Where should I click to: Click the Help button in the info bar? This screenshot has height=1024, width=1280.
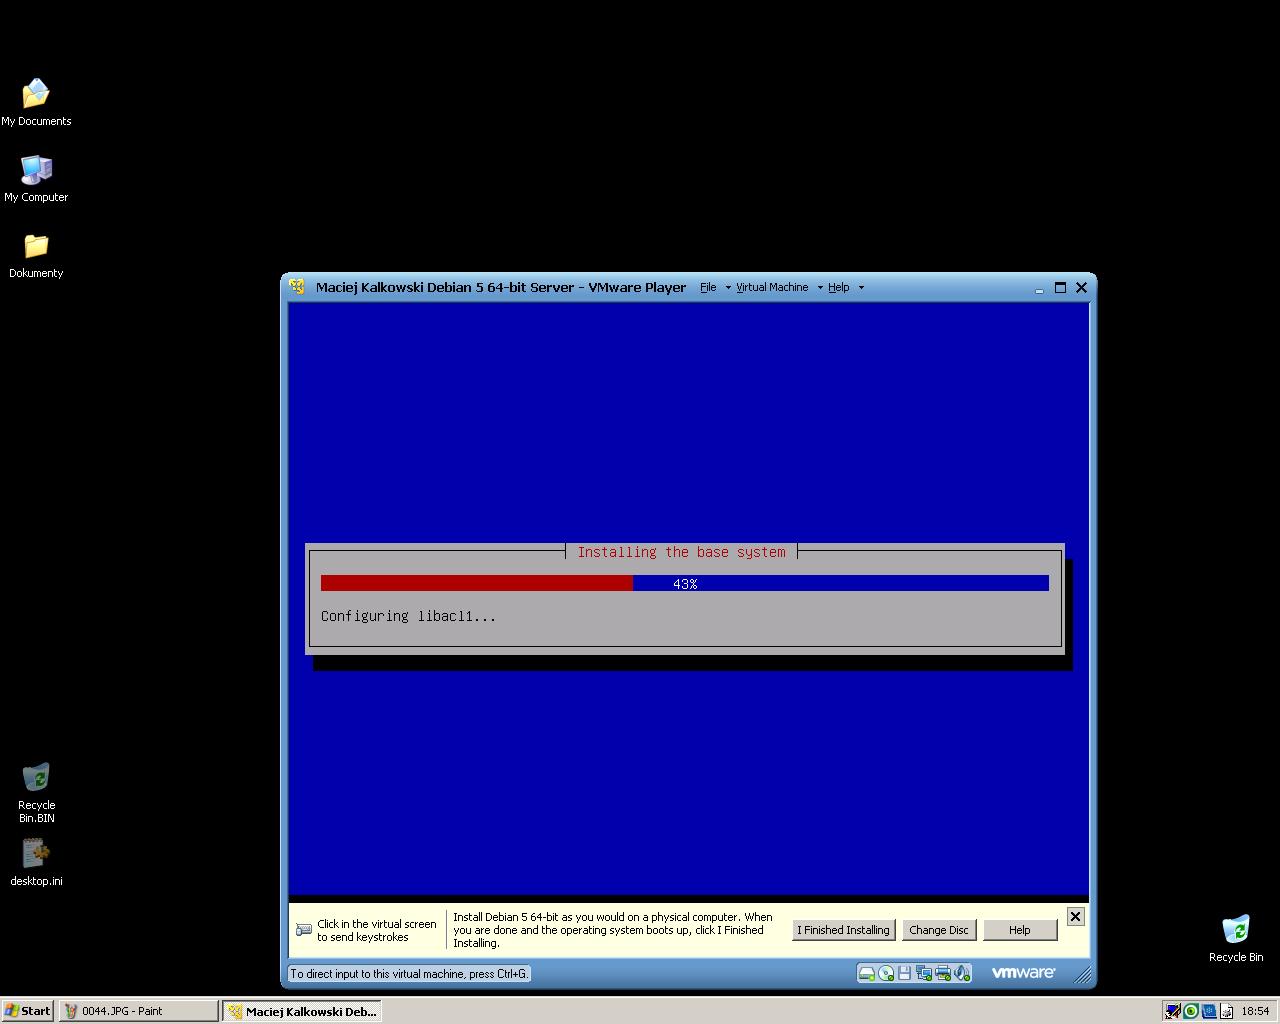(x=1019, y=930)
